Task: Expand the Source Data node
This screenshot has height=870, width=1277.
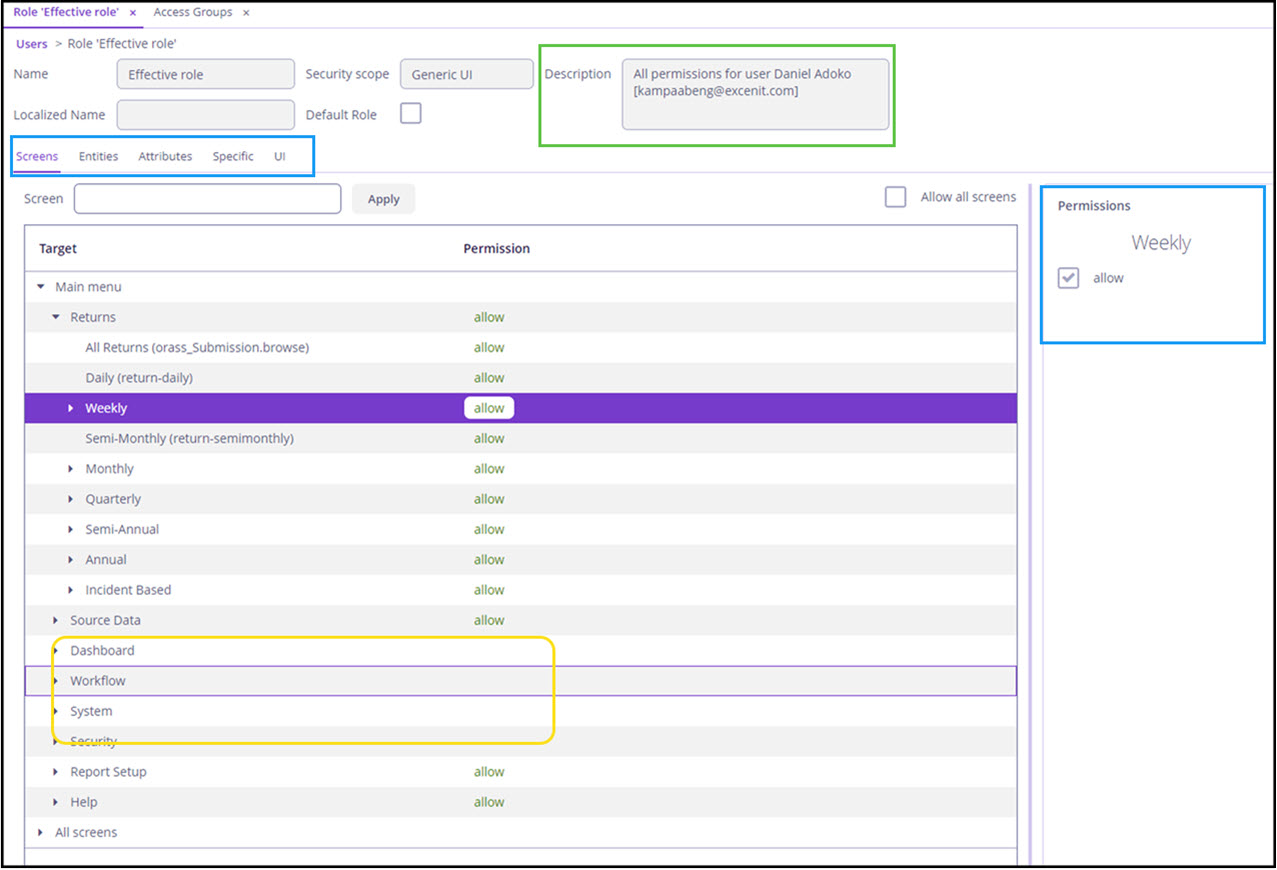Action: pyautogui.click(x=56, y=621)
